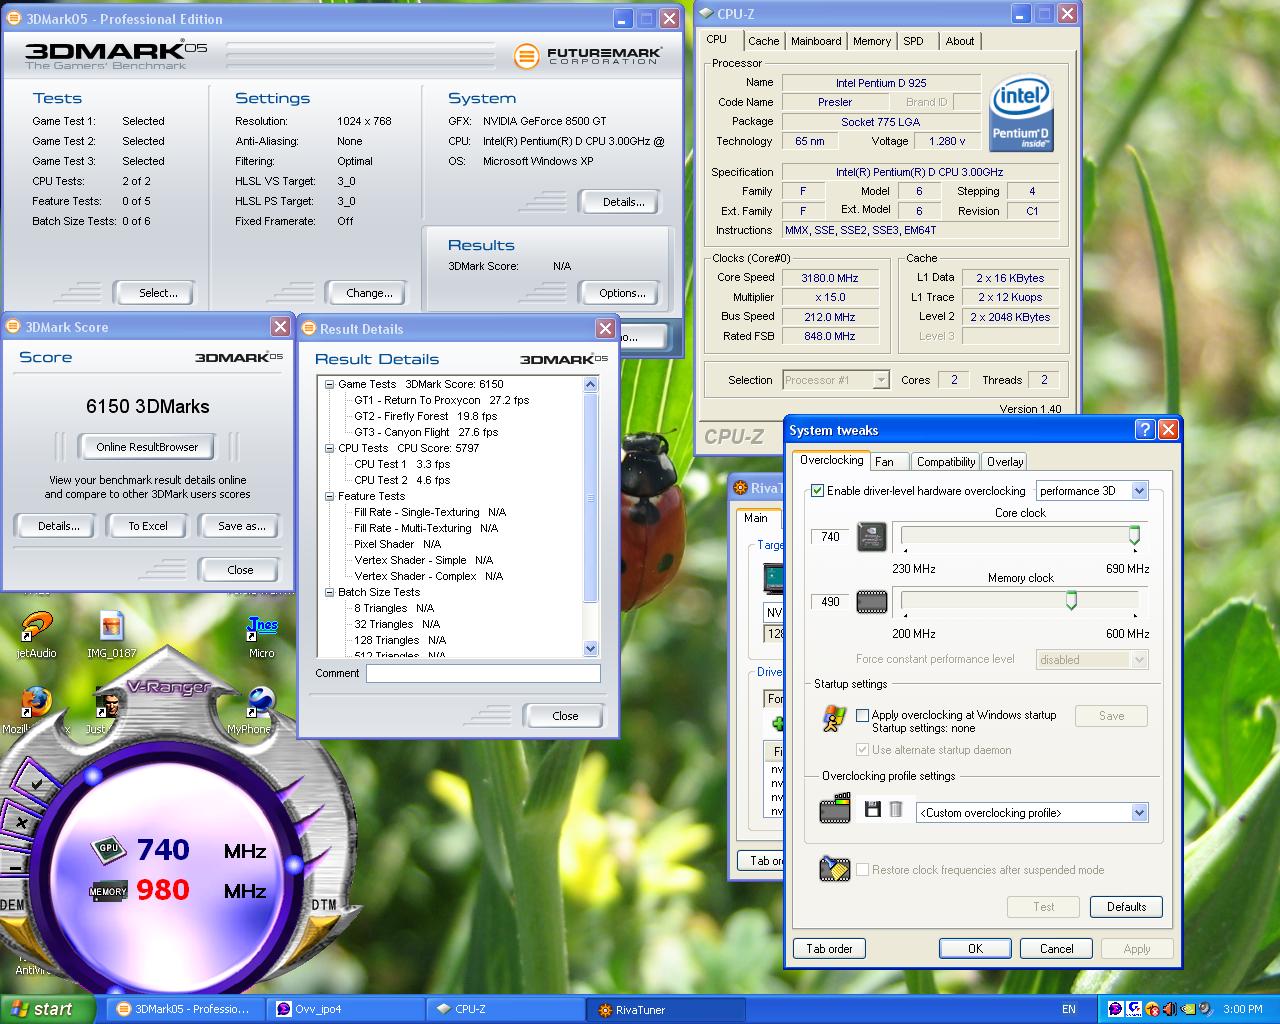Click the Tab order button
Viewport: 1280px width, 1024px height.
(x=829, y=949)
